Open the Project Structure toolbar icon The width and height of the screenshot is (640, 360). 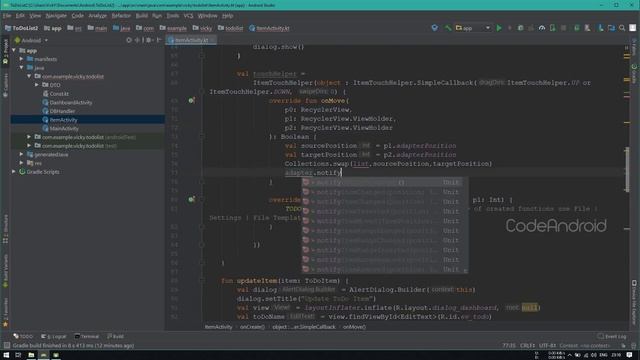point(611,28)
